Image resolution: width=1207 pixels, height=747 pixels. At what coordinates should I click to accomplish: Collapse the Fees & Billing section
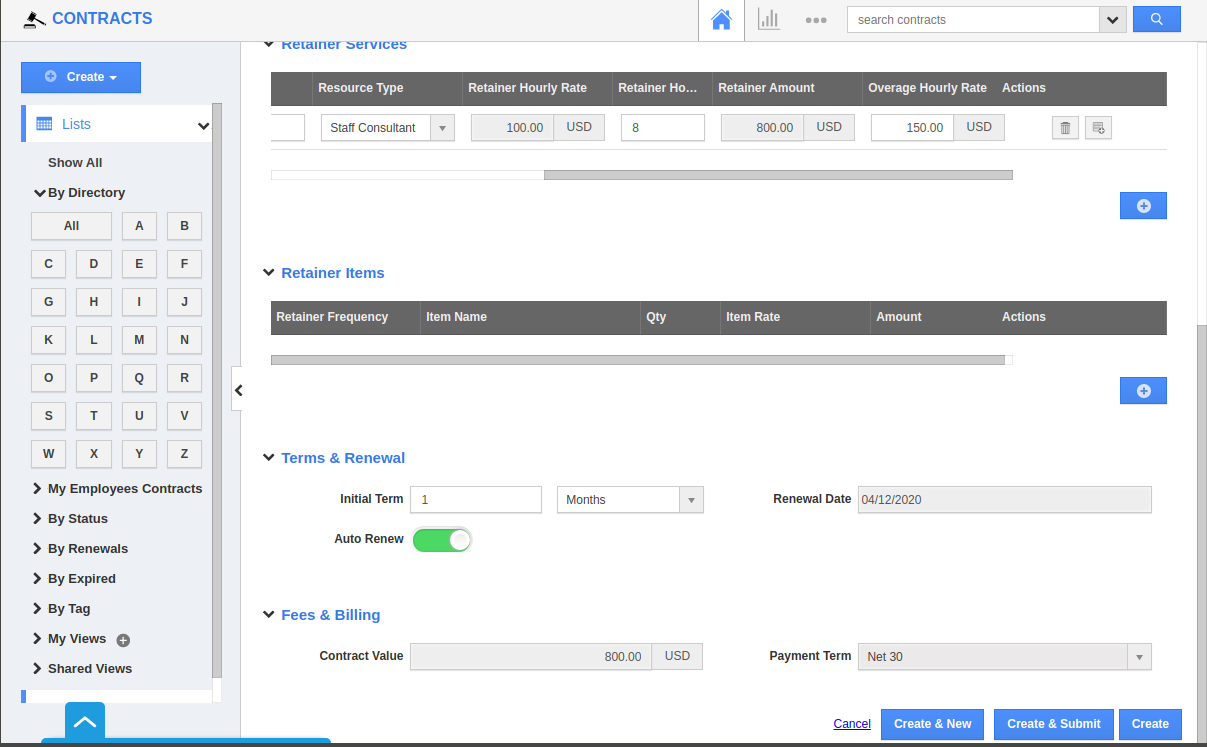[268, 615]
